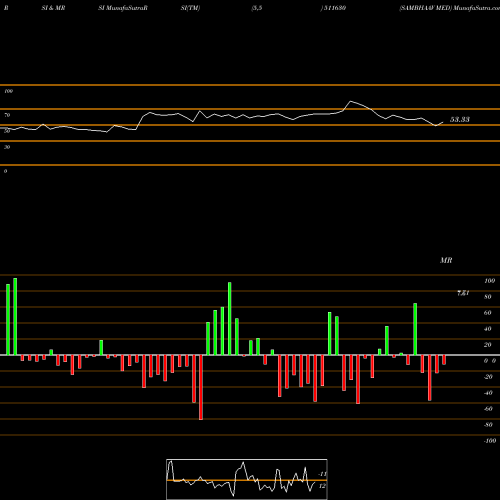Click the MR axis label -40

pyautogui.click(x=488, y=393)
